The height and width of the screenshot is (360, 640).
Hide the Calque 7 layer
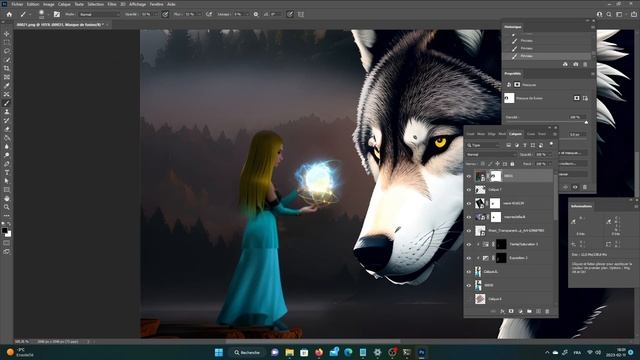click(469, 190)
